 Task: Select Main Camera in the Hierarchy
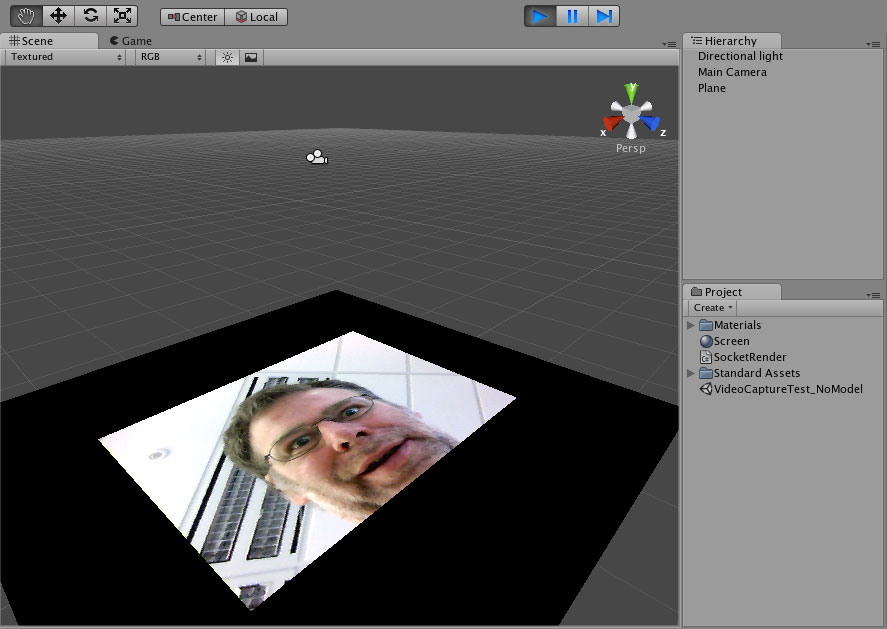tap(733, 71)
